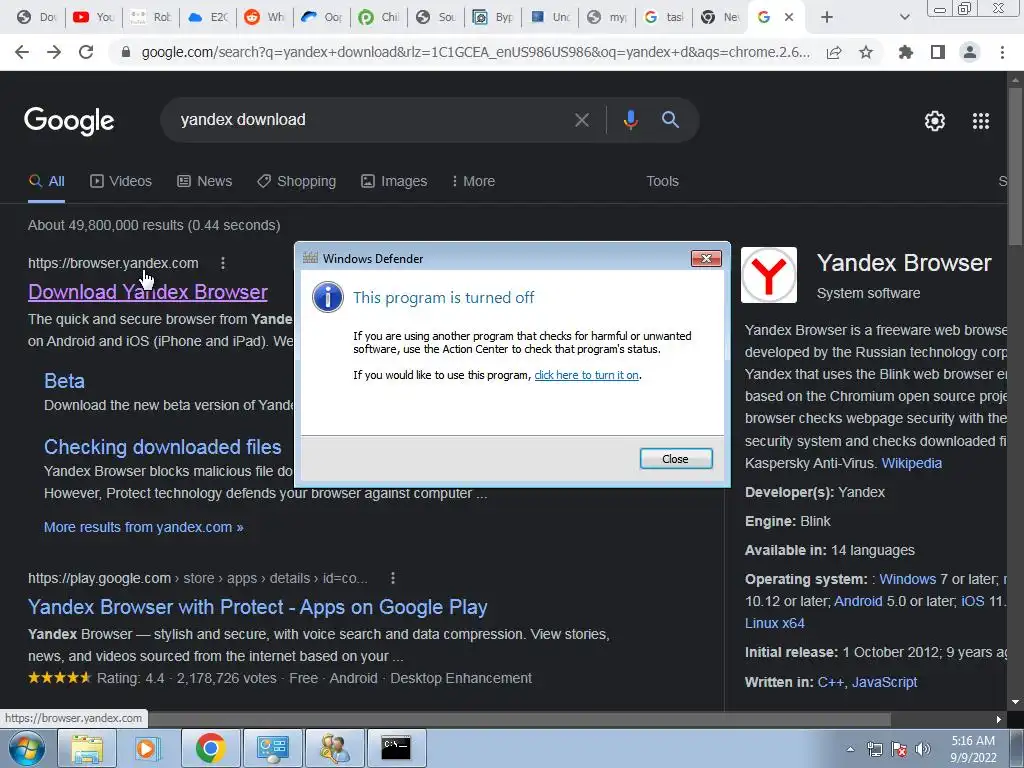The height and width of the screenshot is (768, 1024).
Task: Show hidden tray icons arrow
Action: coord(850,749)
